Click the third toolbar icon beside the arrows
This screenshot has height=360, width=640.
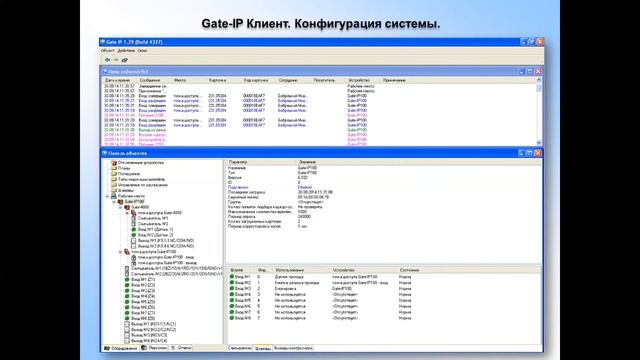pos(125,60)
